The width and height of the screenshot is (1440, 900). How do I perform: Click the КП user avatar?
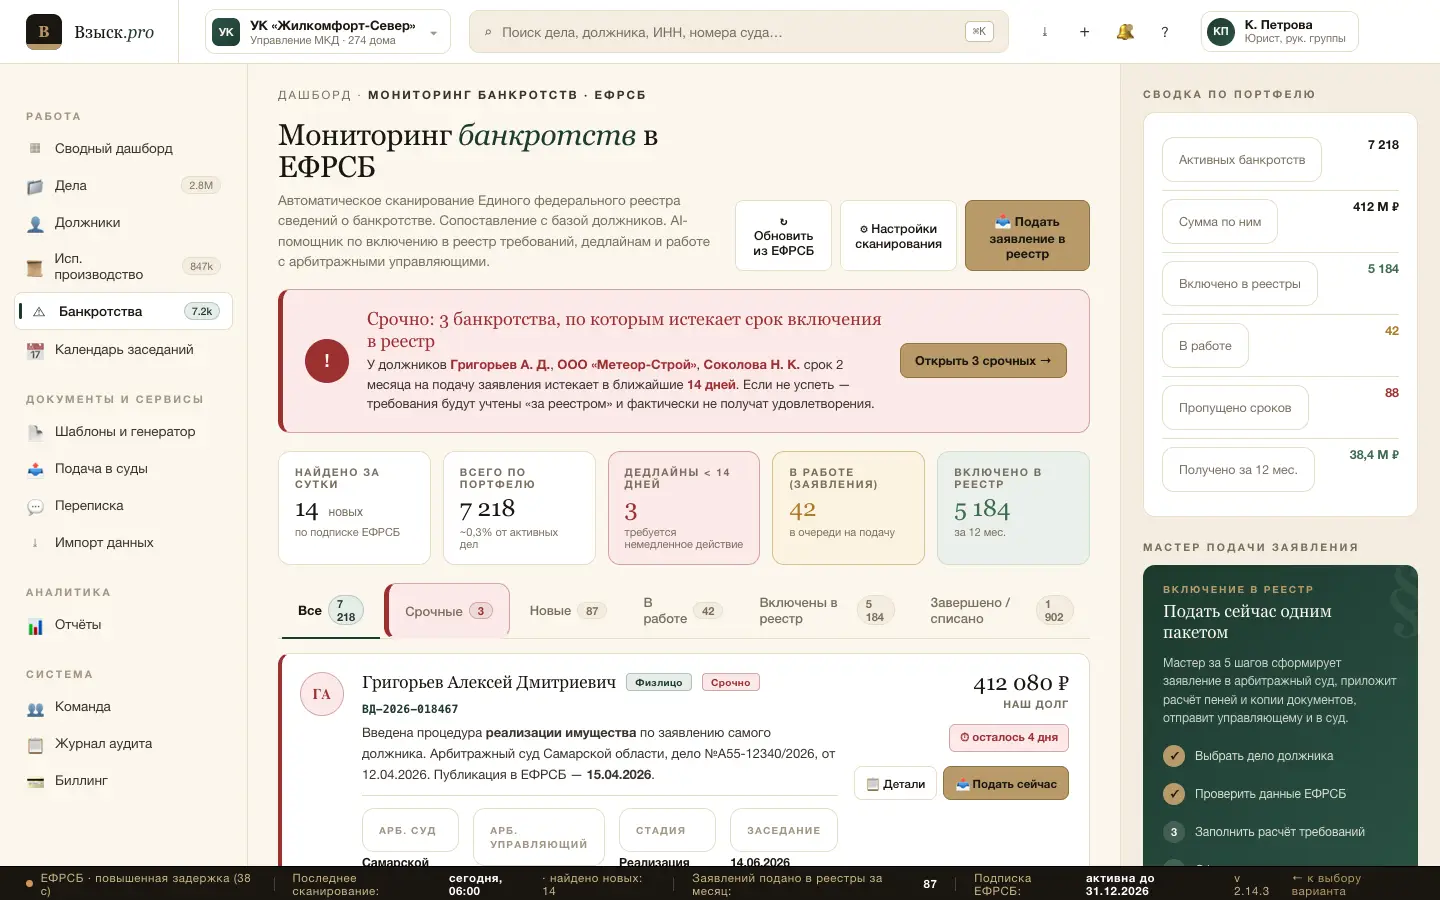click(x=1221, y=32)
